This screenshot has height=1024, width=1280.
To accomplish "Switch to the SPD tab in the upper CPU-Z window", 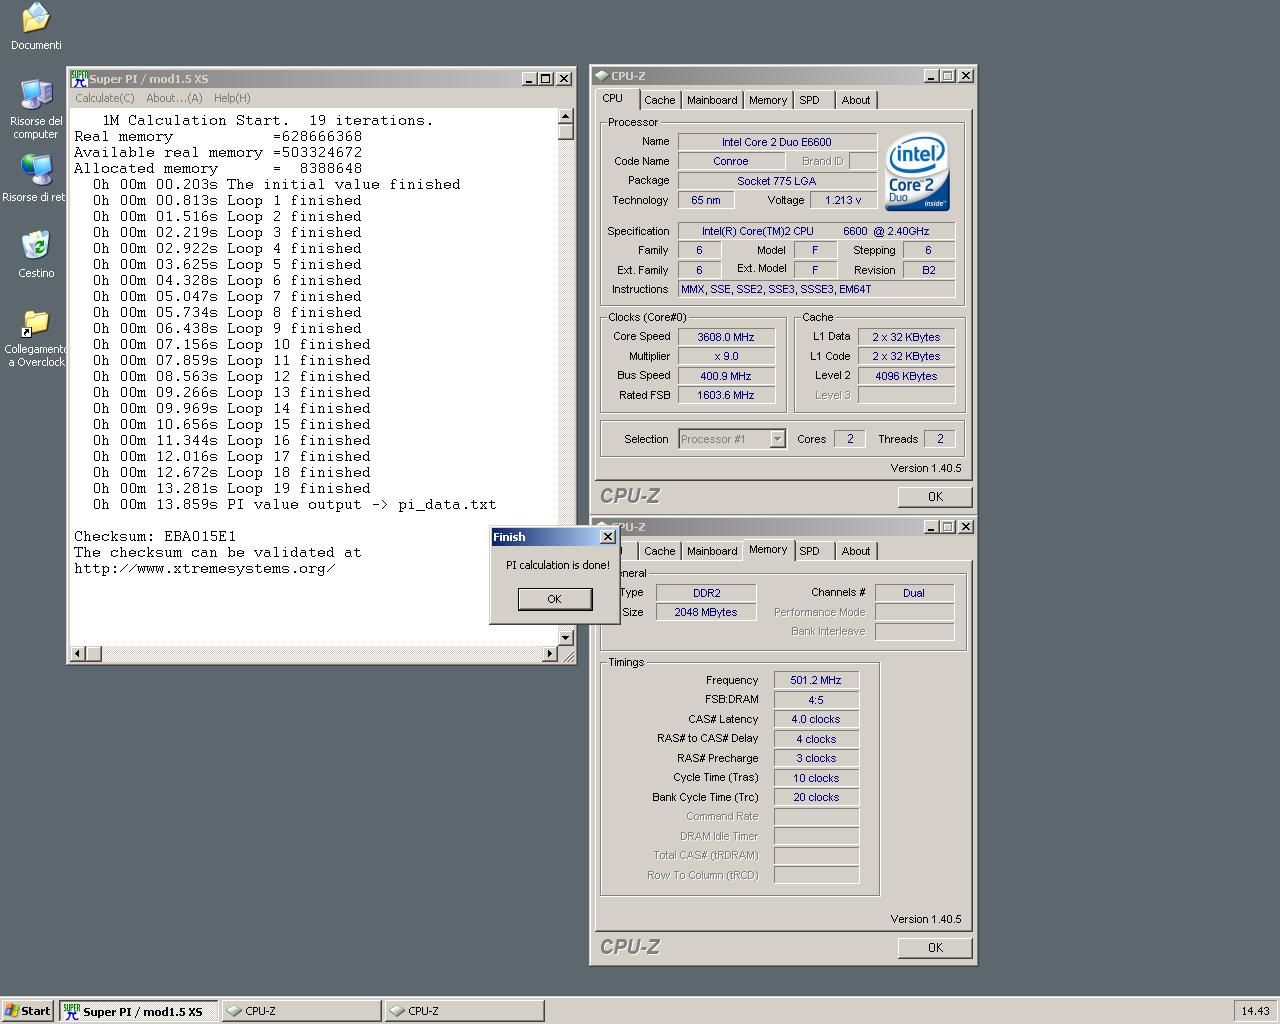I will pos(810,100).
